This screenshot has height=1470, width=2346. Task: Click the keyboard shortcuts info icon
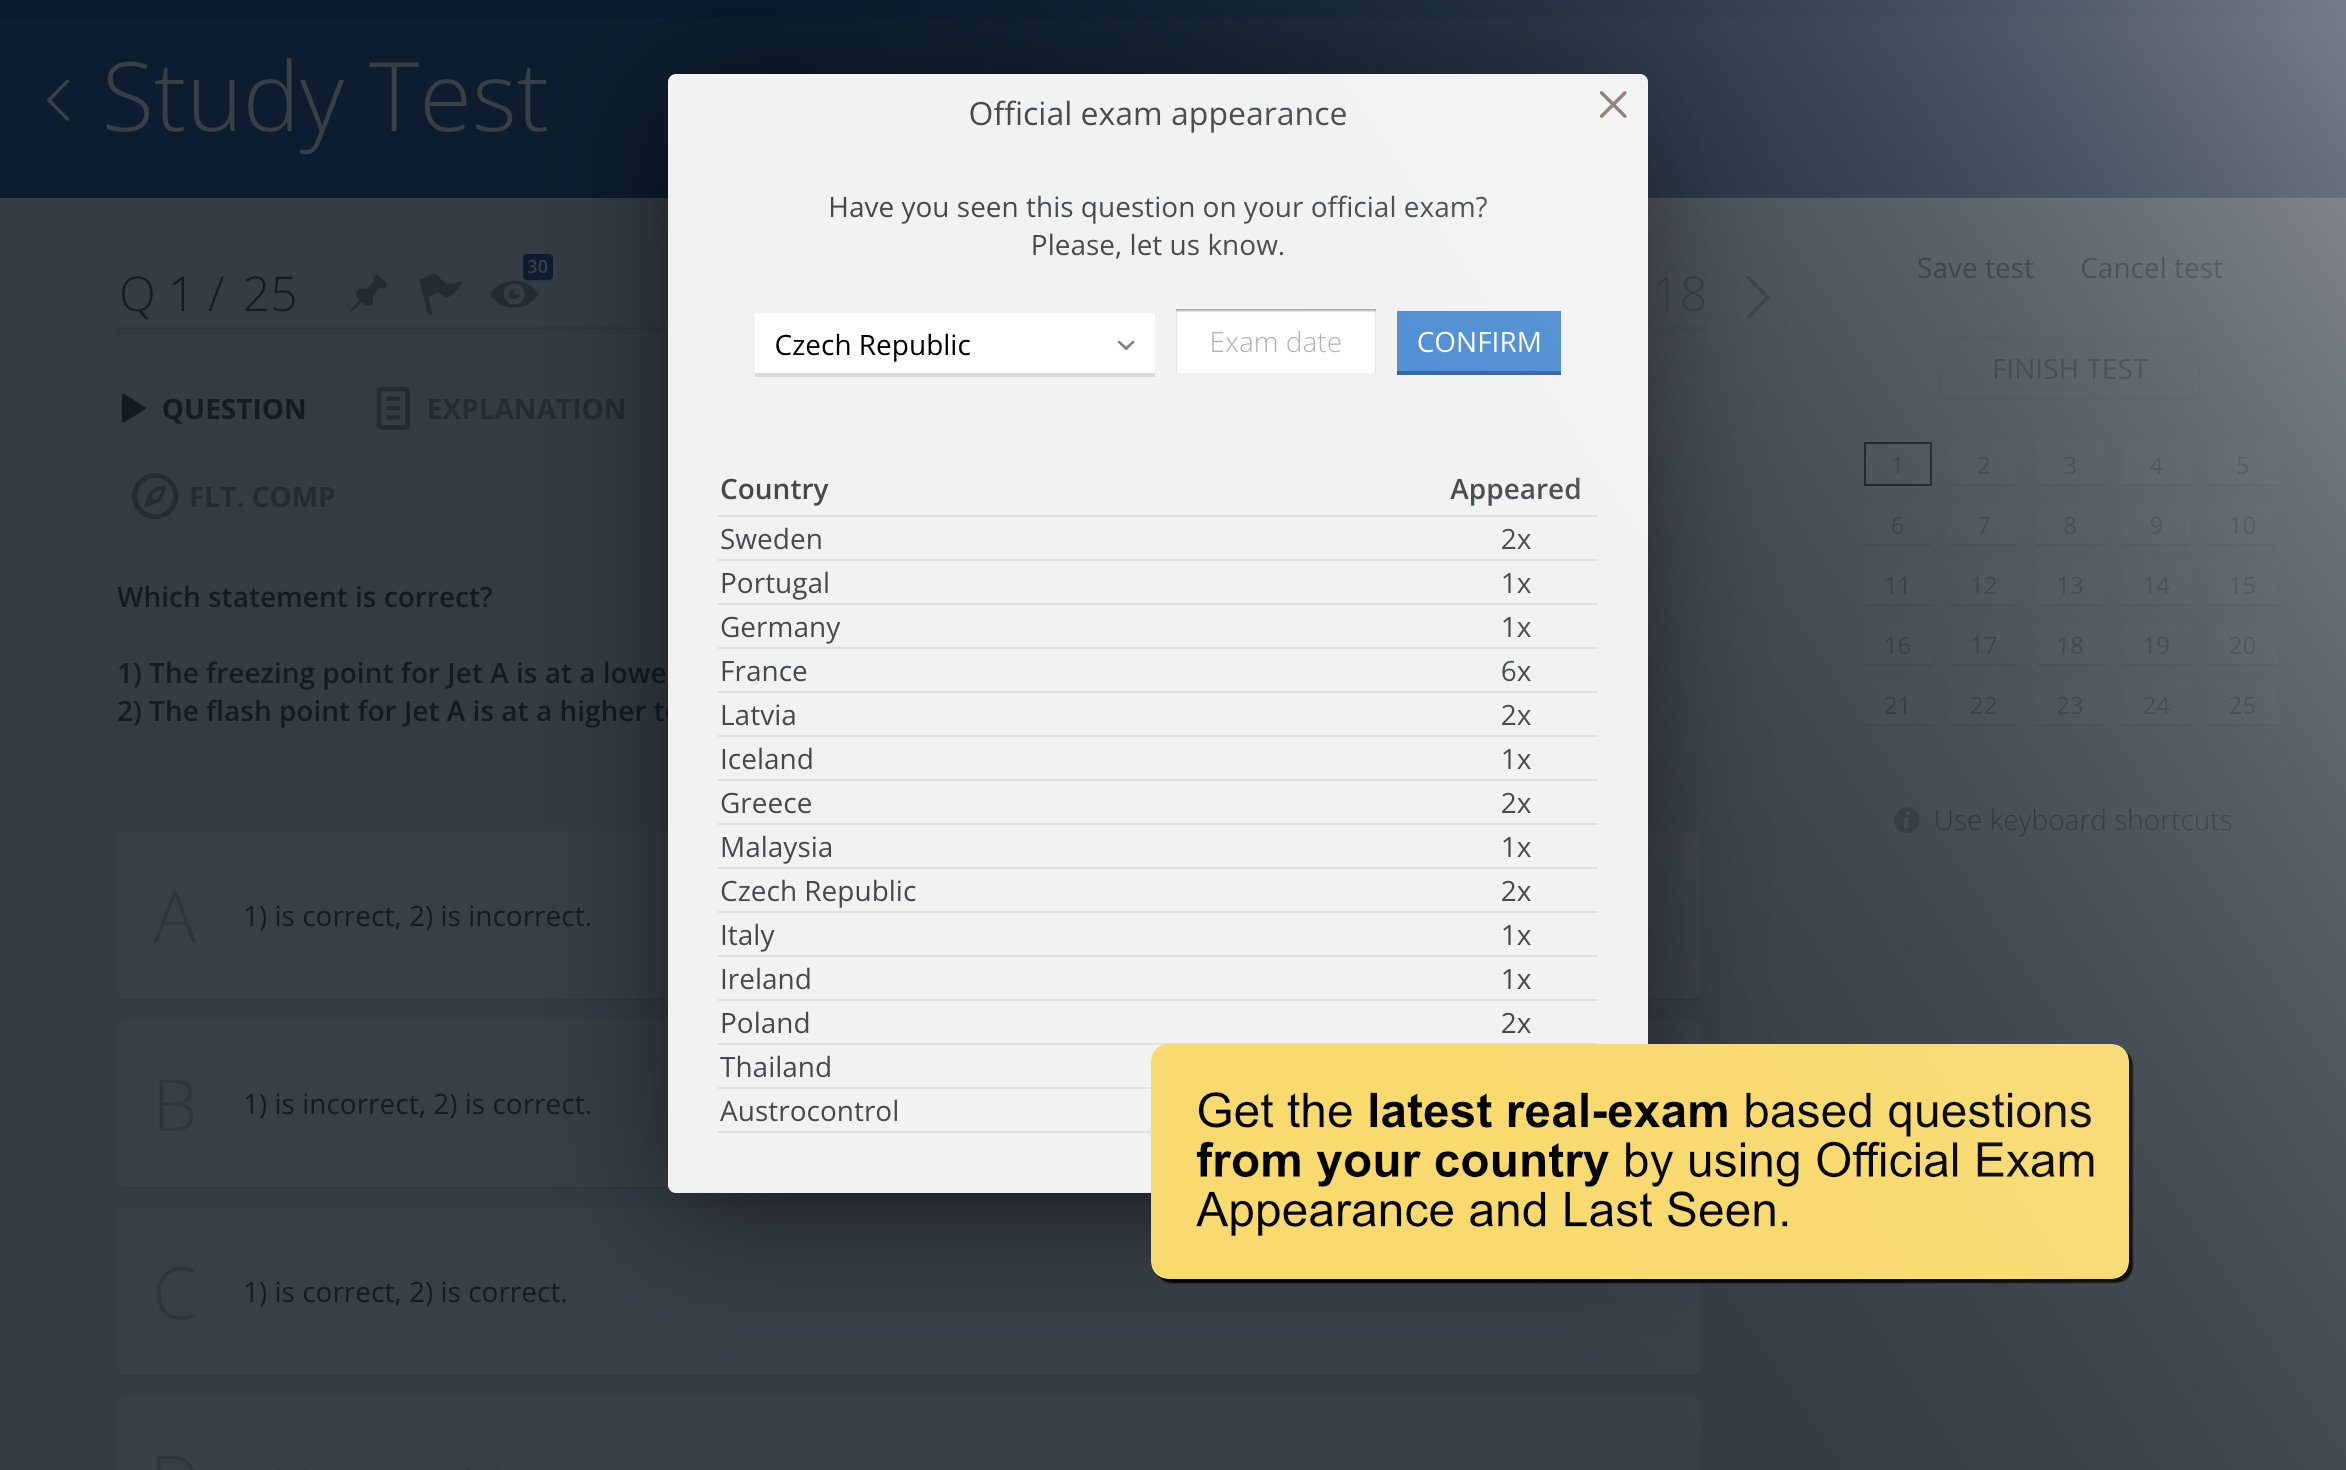[x=1906, y=820]
